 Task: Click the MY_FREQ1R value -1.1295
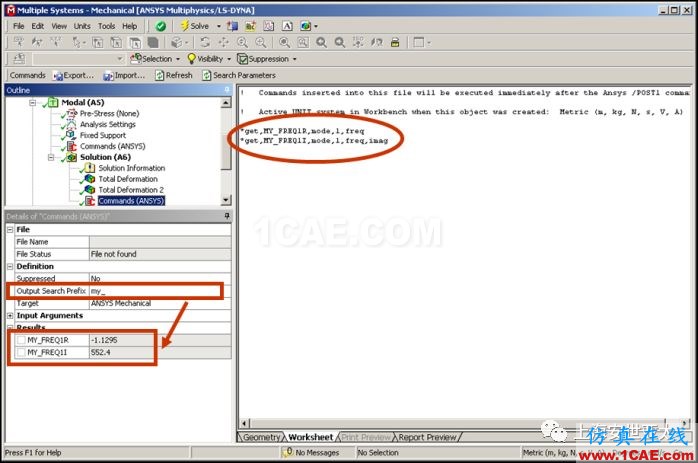[104, 340]
